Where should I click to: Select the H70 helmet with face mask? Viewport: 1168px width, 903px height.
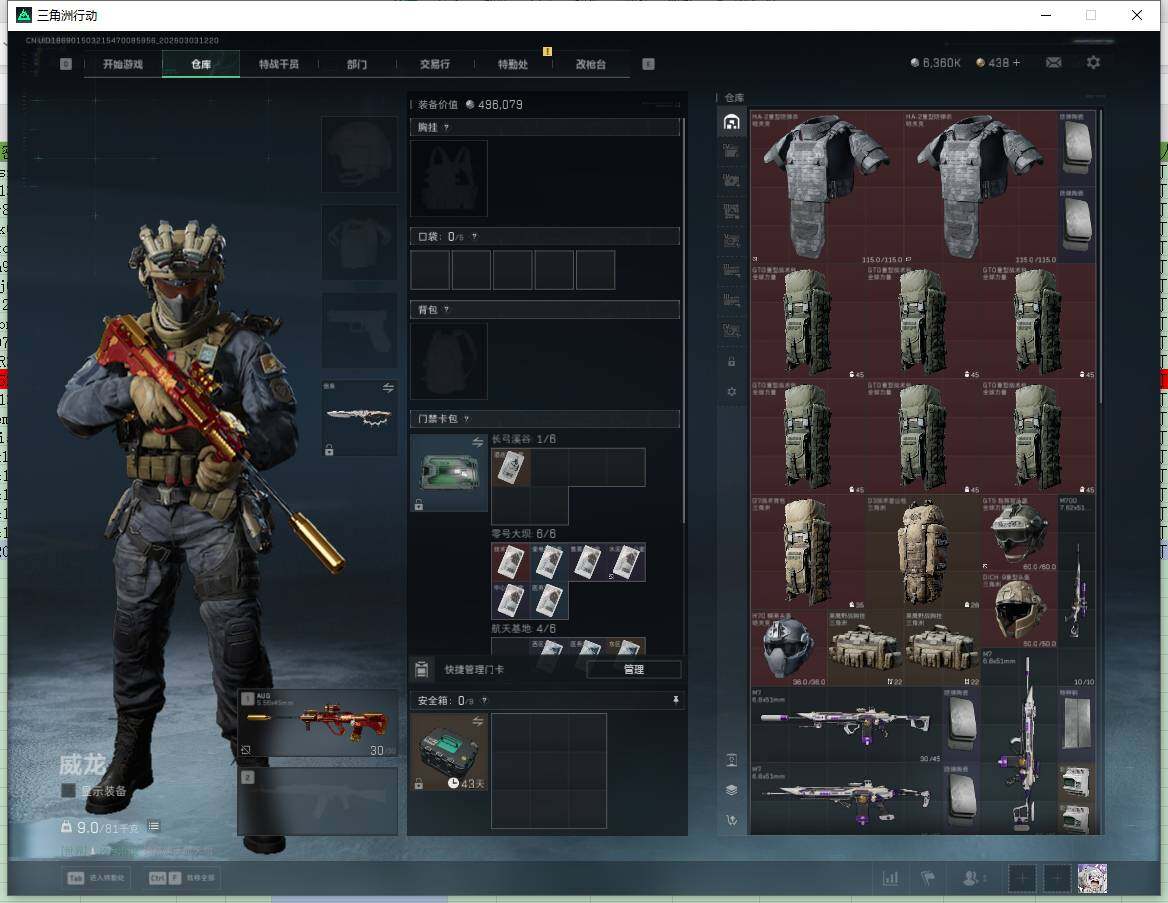click(x=789, y=648)
